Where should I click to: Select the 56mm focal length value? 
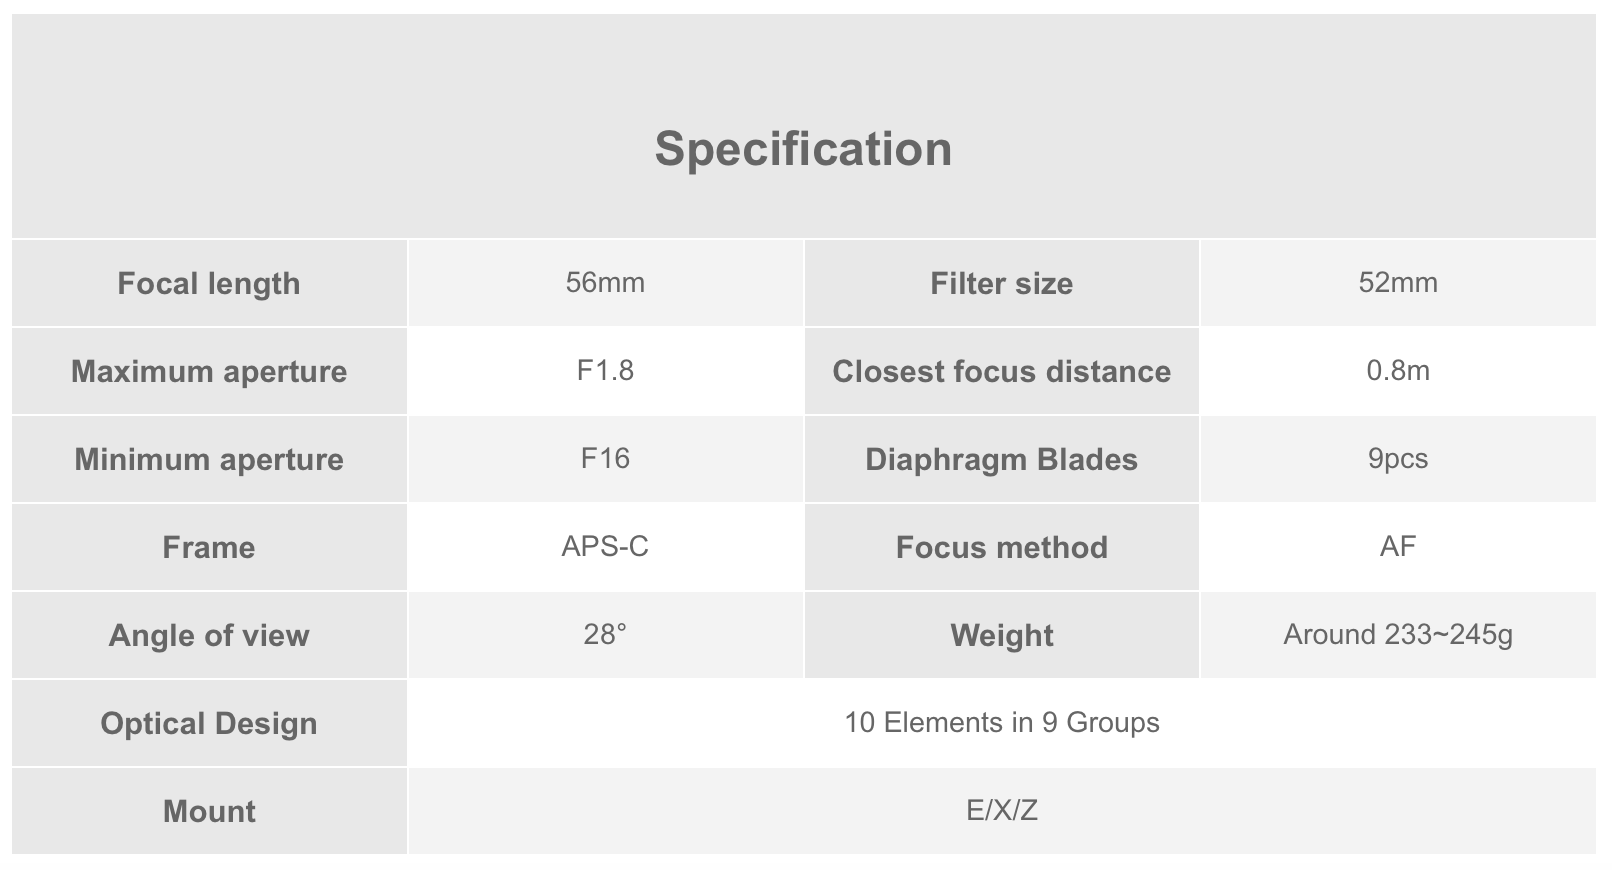point(605,283)
